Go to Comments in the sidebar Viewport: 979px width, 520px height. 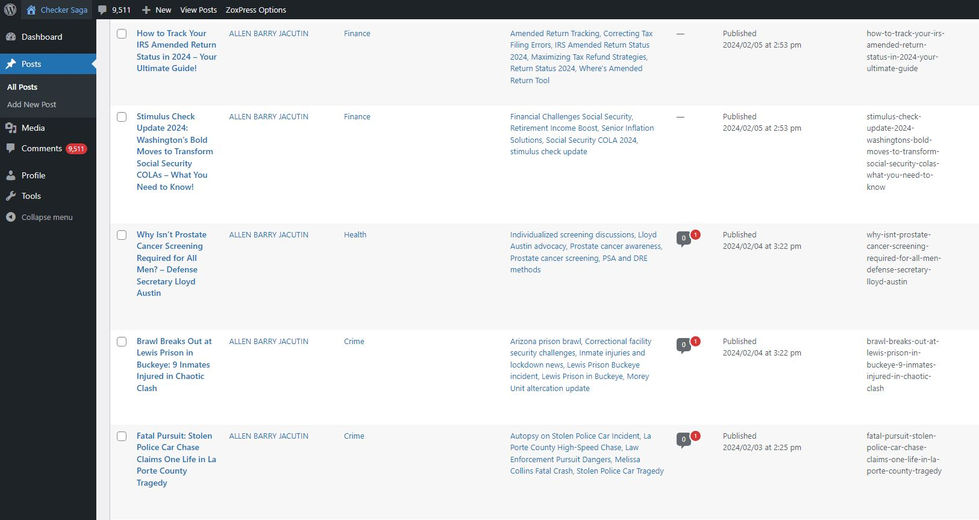(41, 148)
